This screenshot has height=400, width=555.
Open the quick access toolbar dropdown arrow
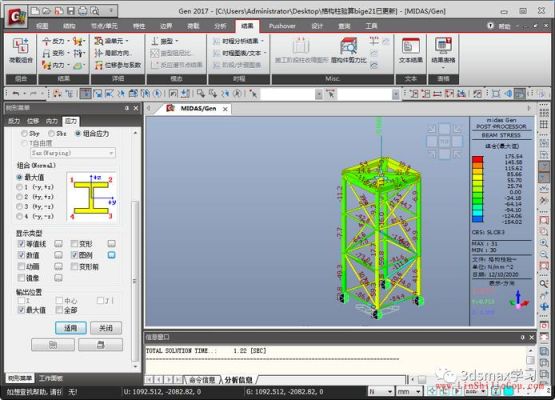(111, 11)
